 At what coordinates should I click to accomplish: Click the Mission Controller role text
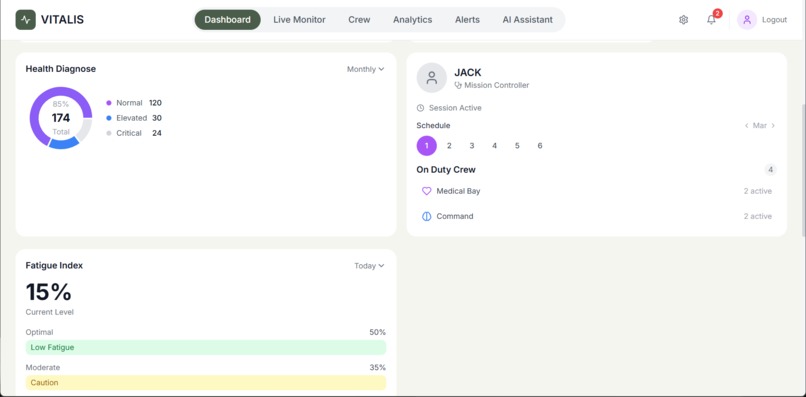(497, 85)
